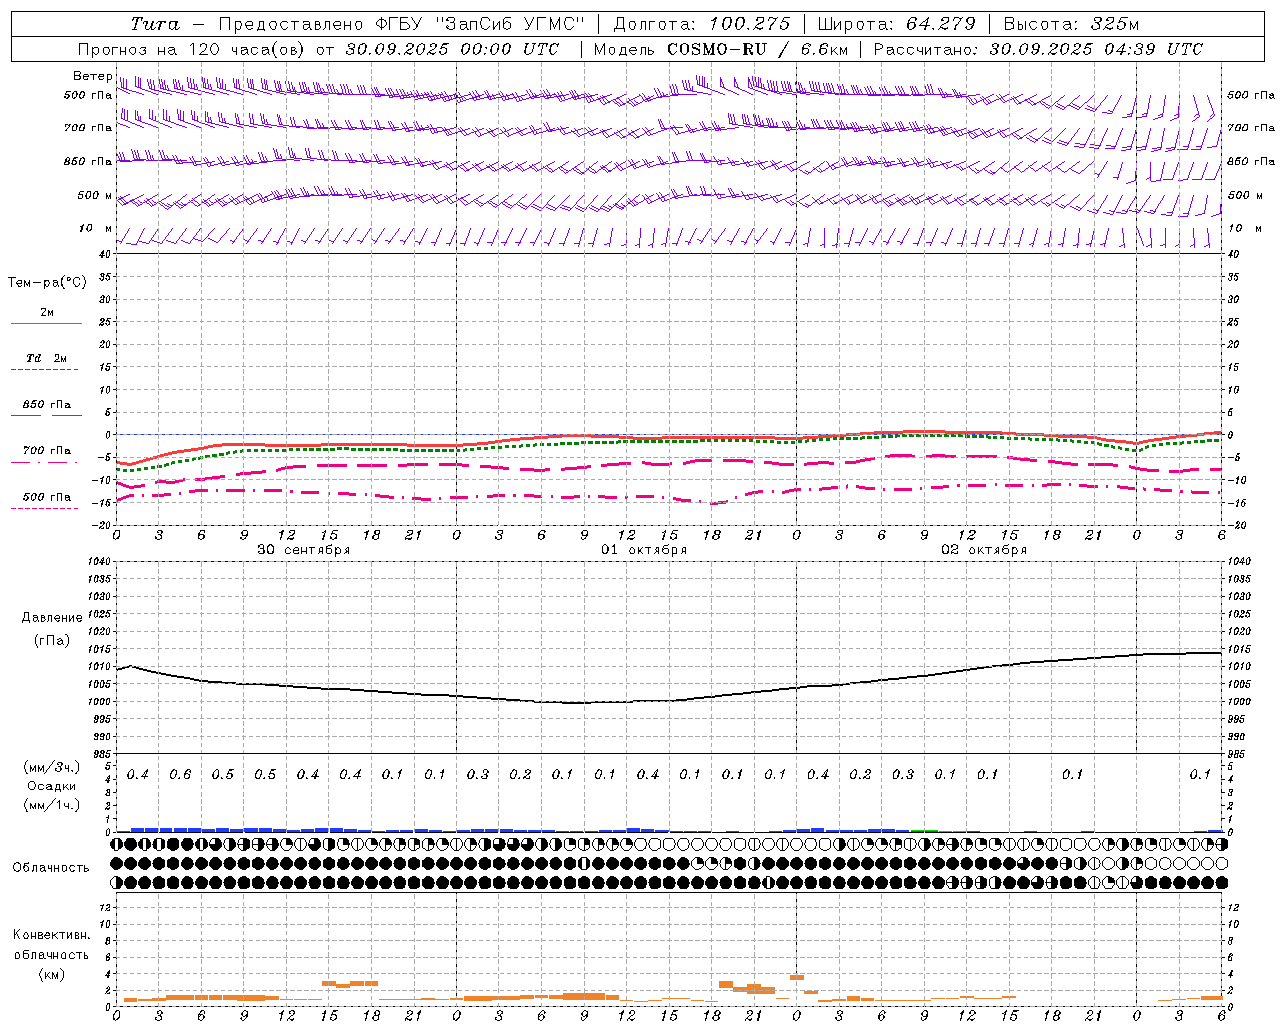
Task: Click the model label "COSMO-RU / 6.6км"
Action: [x=757, y=49]
